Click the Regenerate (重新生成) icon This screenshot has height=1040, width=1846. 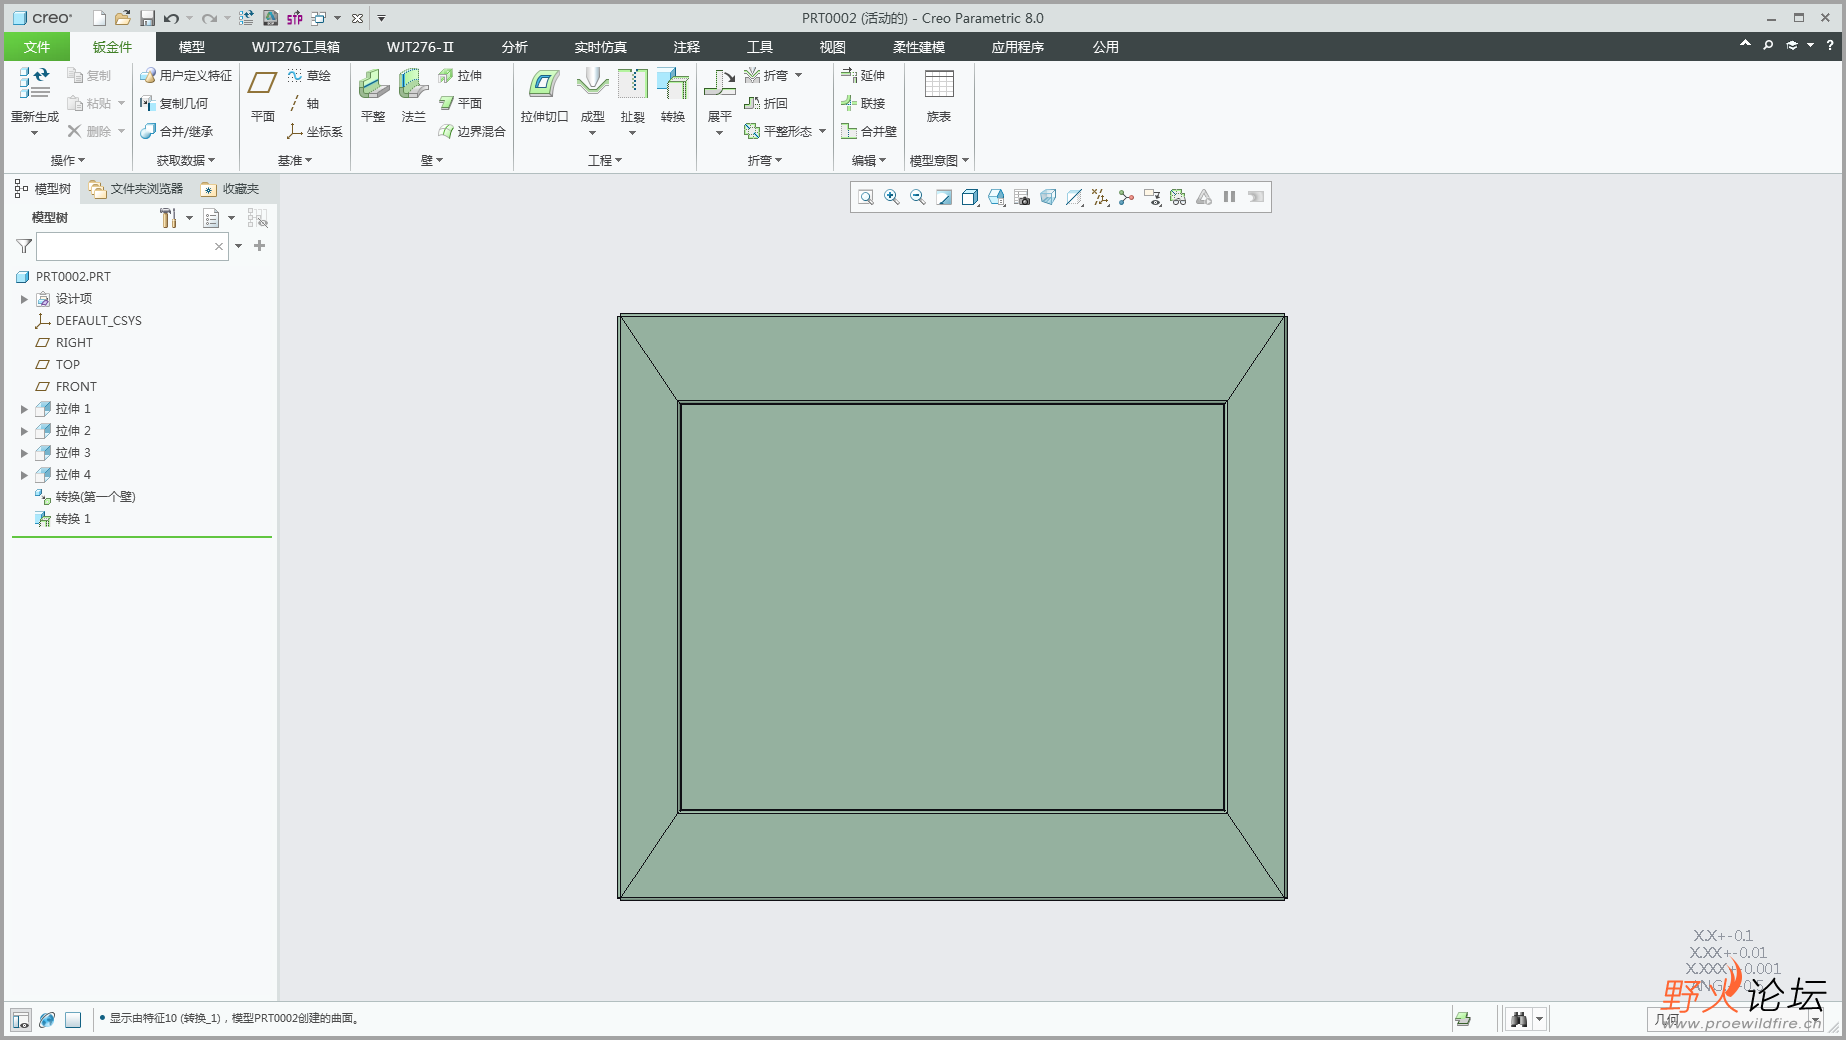pyautogui.click(x=34, y=84)
